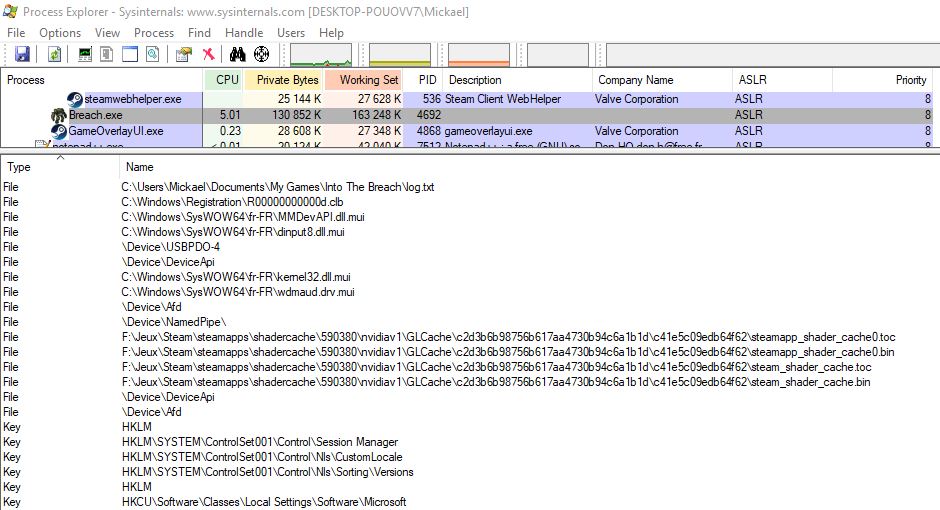Click the Breach.exe mech icon
940x510 pixels.
tap(59, 115)
